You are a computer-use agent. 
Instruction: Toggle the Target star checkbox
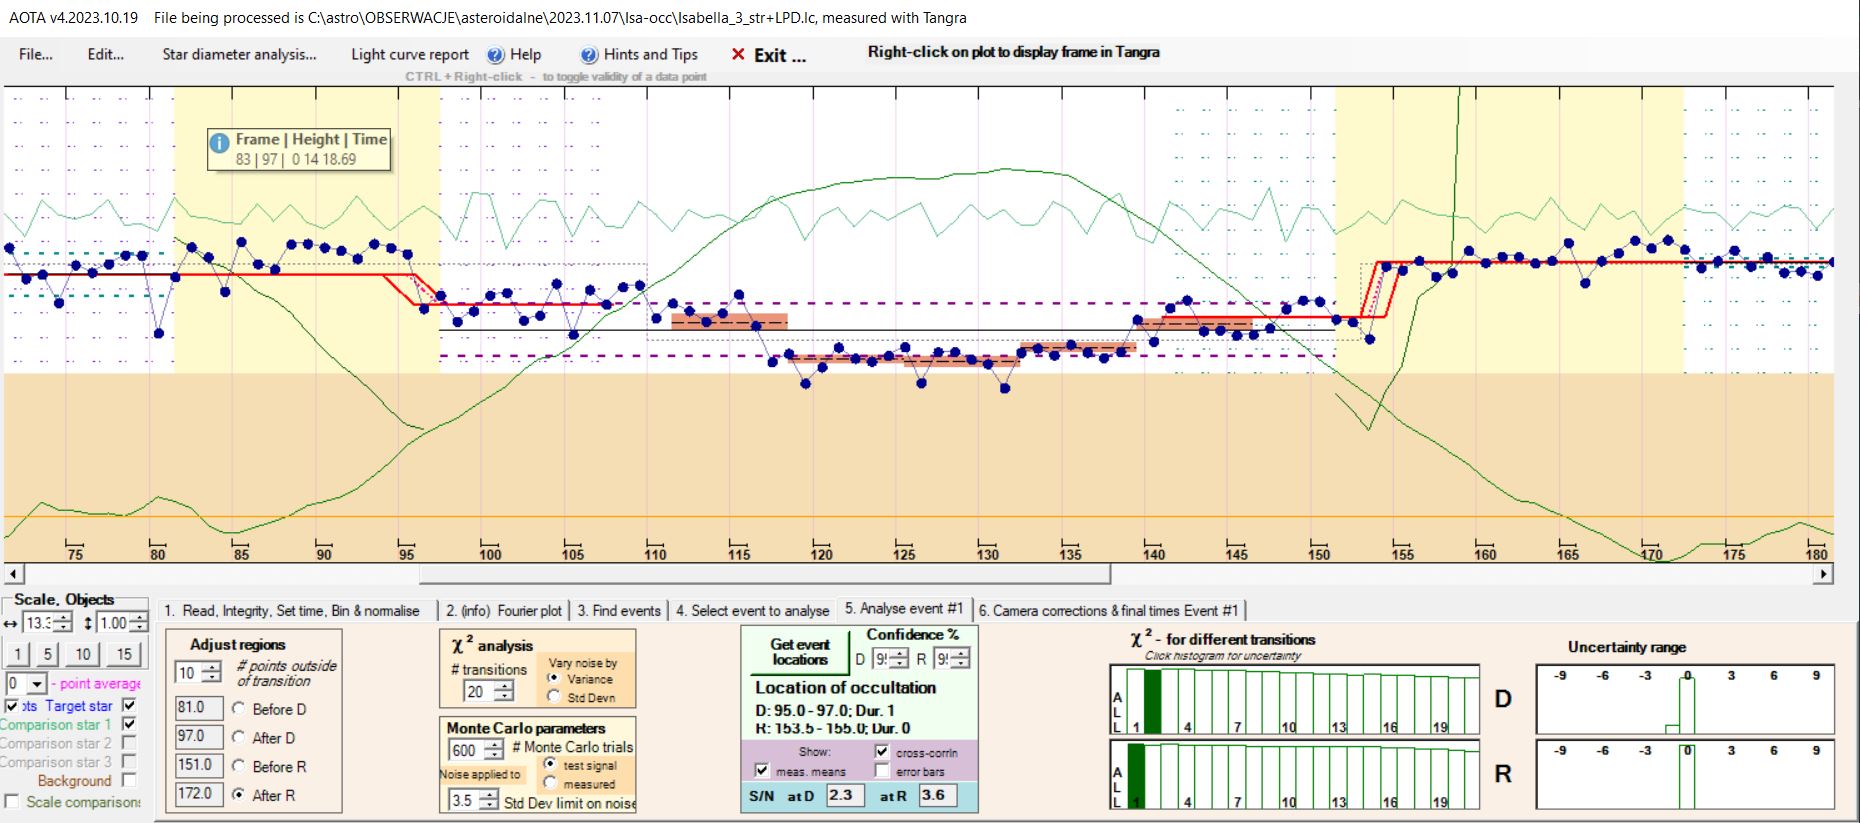click(x=129, y=705)
